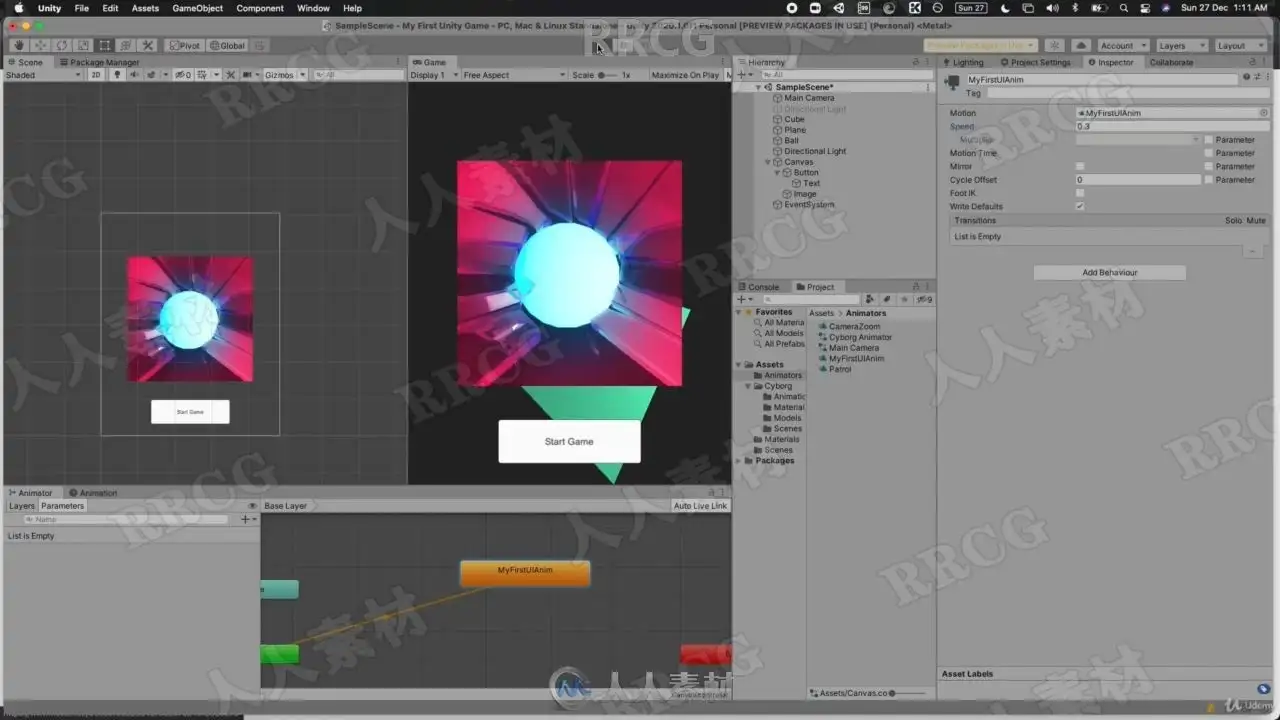
Task: Switch to the Animation tab
Action: 93,493
